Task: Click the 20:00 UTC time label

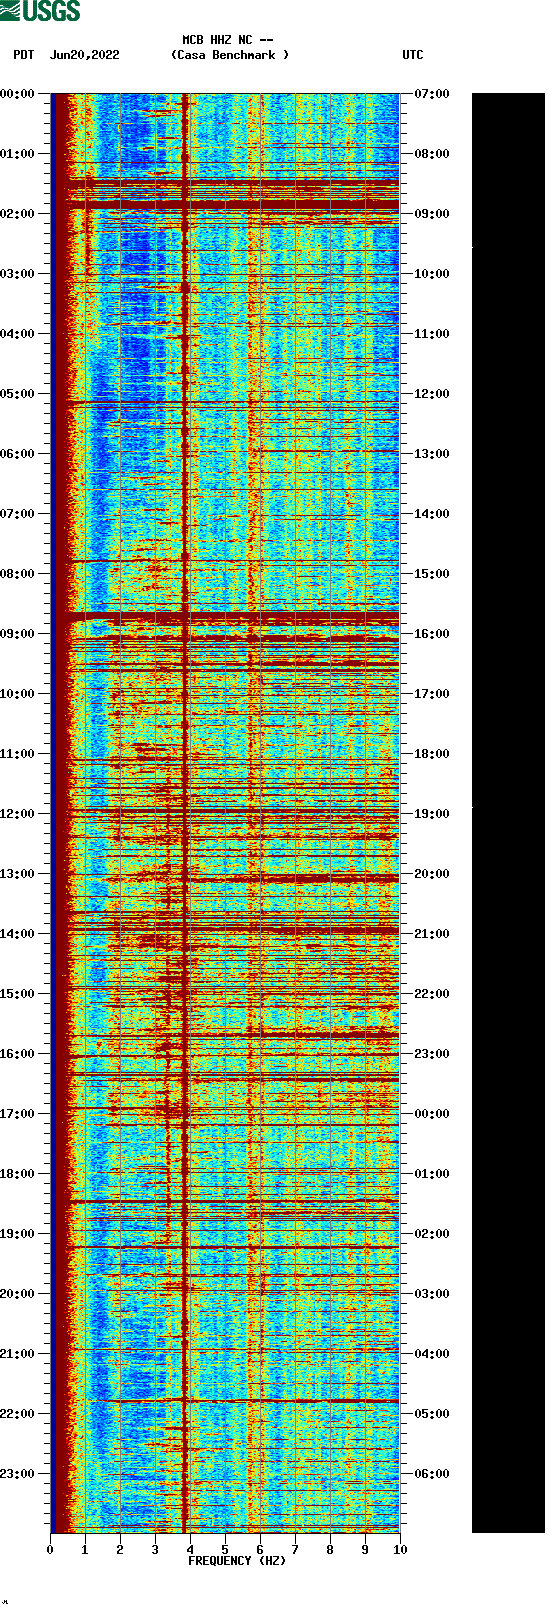Action: coord(432,874)
